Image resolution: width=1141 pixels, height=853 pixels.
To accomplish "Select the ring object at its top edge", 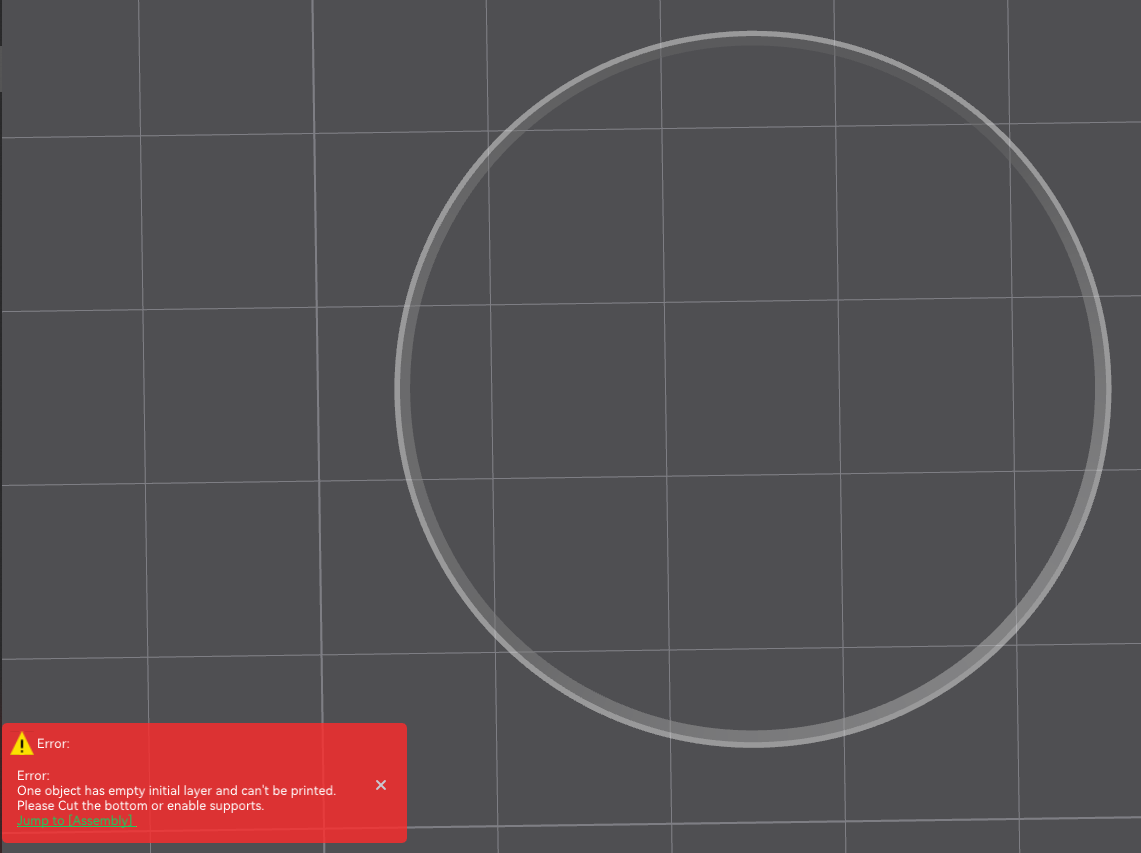I will (752, 38).
